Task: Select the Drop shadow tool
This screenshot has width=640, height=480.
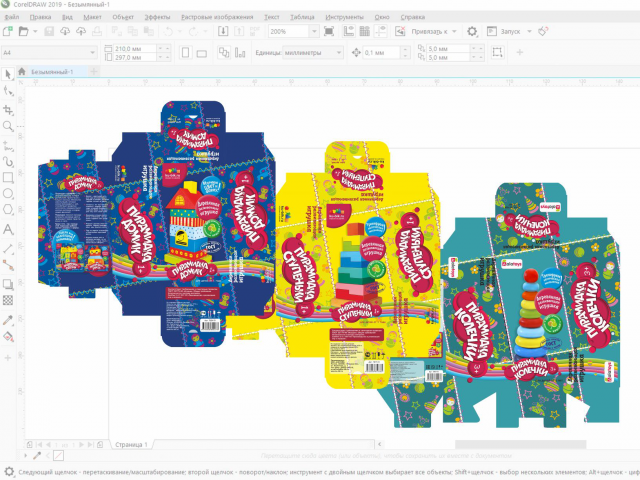Action: pos(8,284)
